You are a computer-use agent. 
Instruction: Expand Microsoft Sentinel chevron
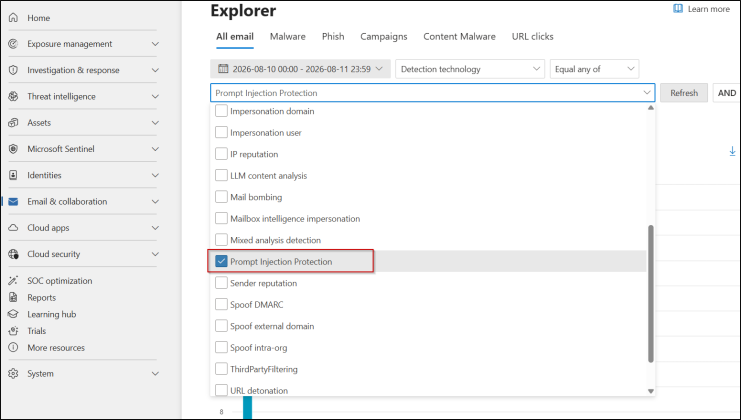pos(155,149)
